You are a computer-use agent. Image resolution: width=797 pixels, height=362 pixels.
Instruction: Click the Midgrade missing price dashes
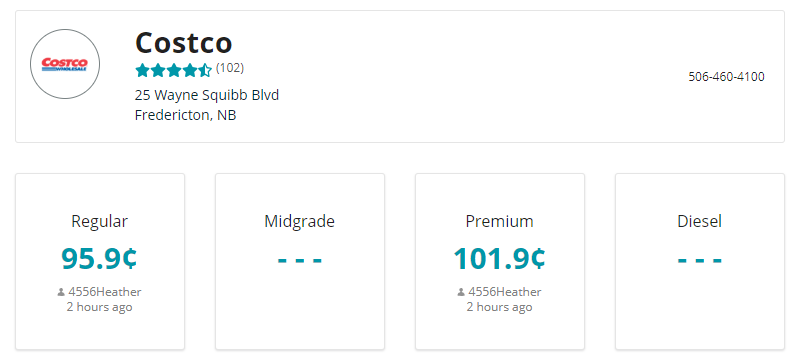(x=300, y=260)
